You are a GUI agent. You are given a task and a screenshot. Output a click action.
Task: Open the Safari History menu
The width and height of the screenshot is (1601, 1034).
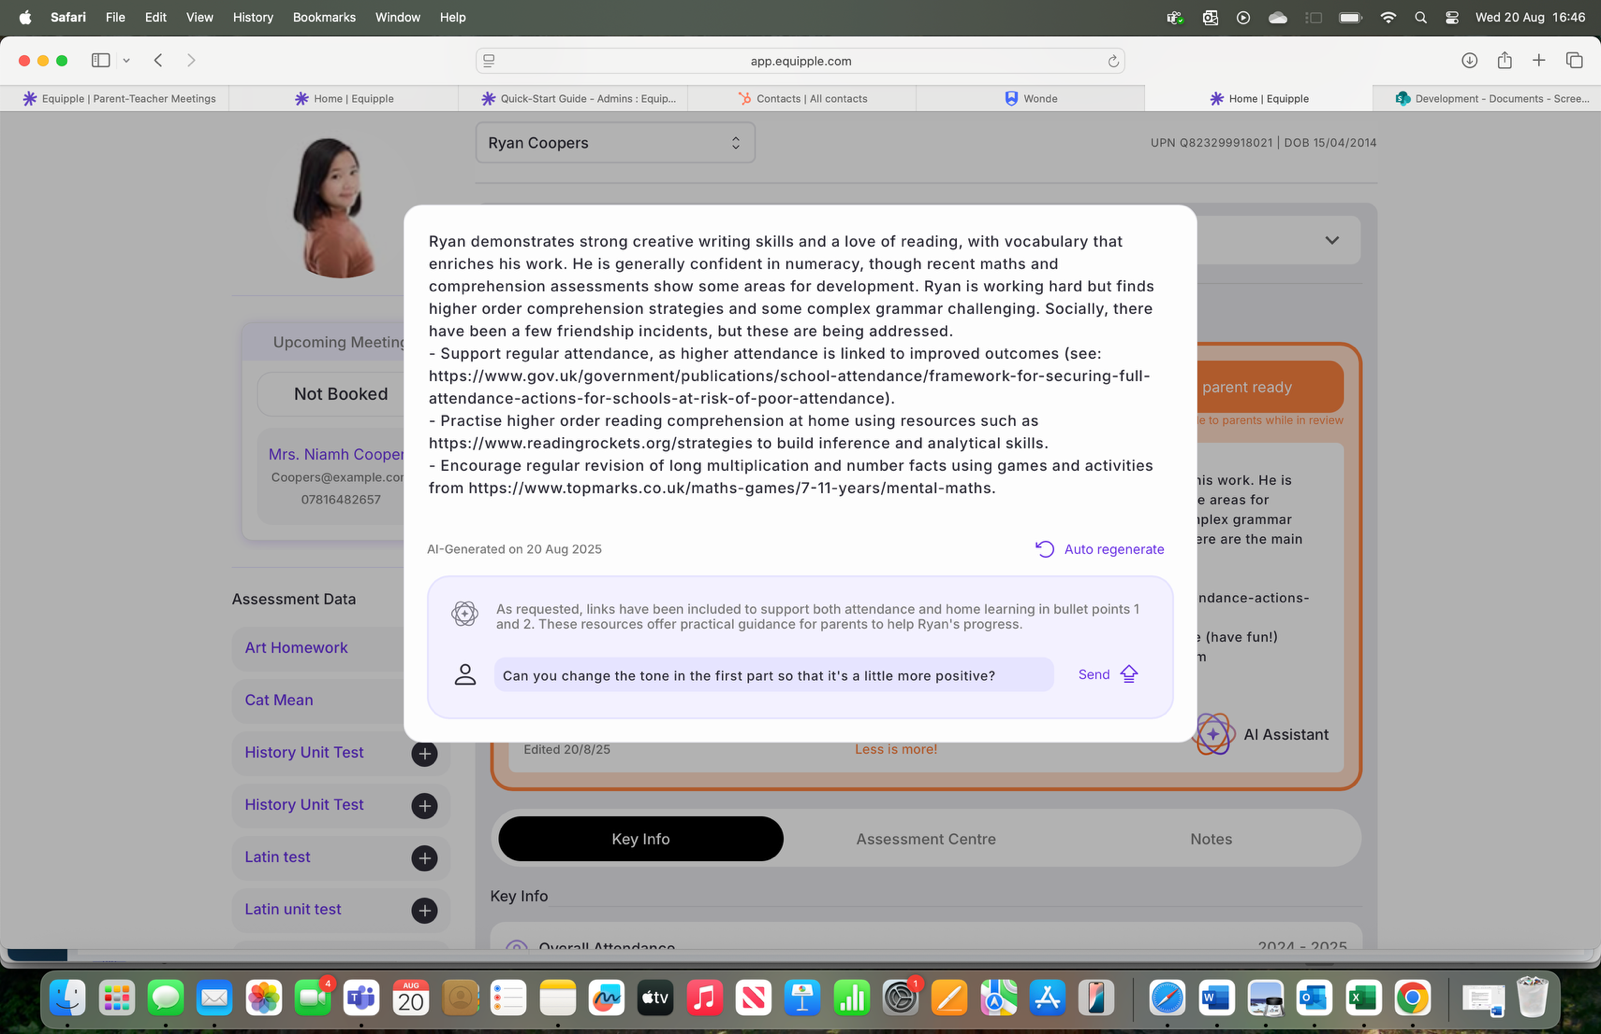pyautogui.click(x=252, y=17)
